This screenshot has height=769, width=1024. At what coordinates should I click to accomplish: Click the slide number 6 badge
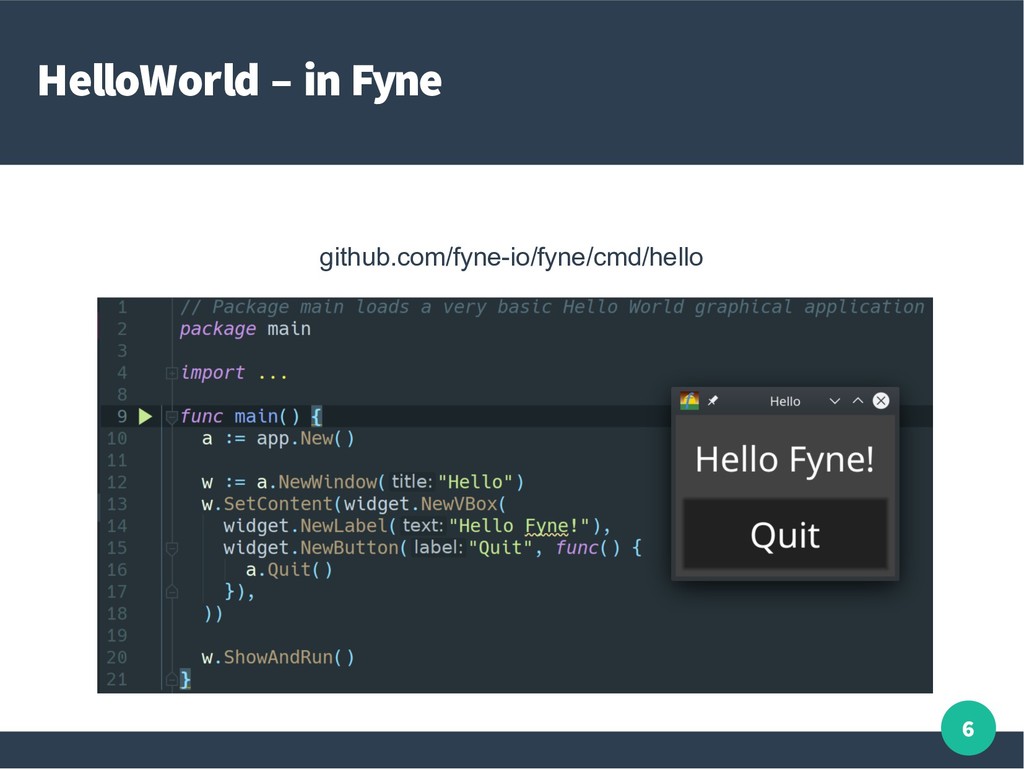pos(967,729)
